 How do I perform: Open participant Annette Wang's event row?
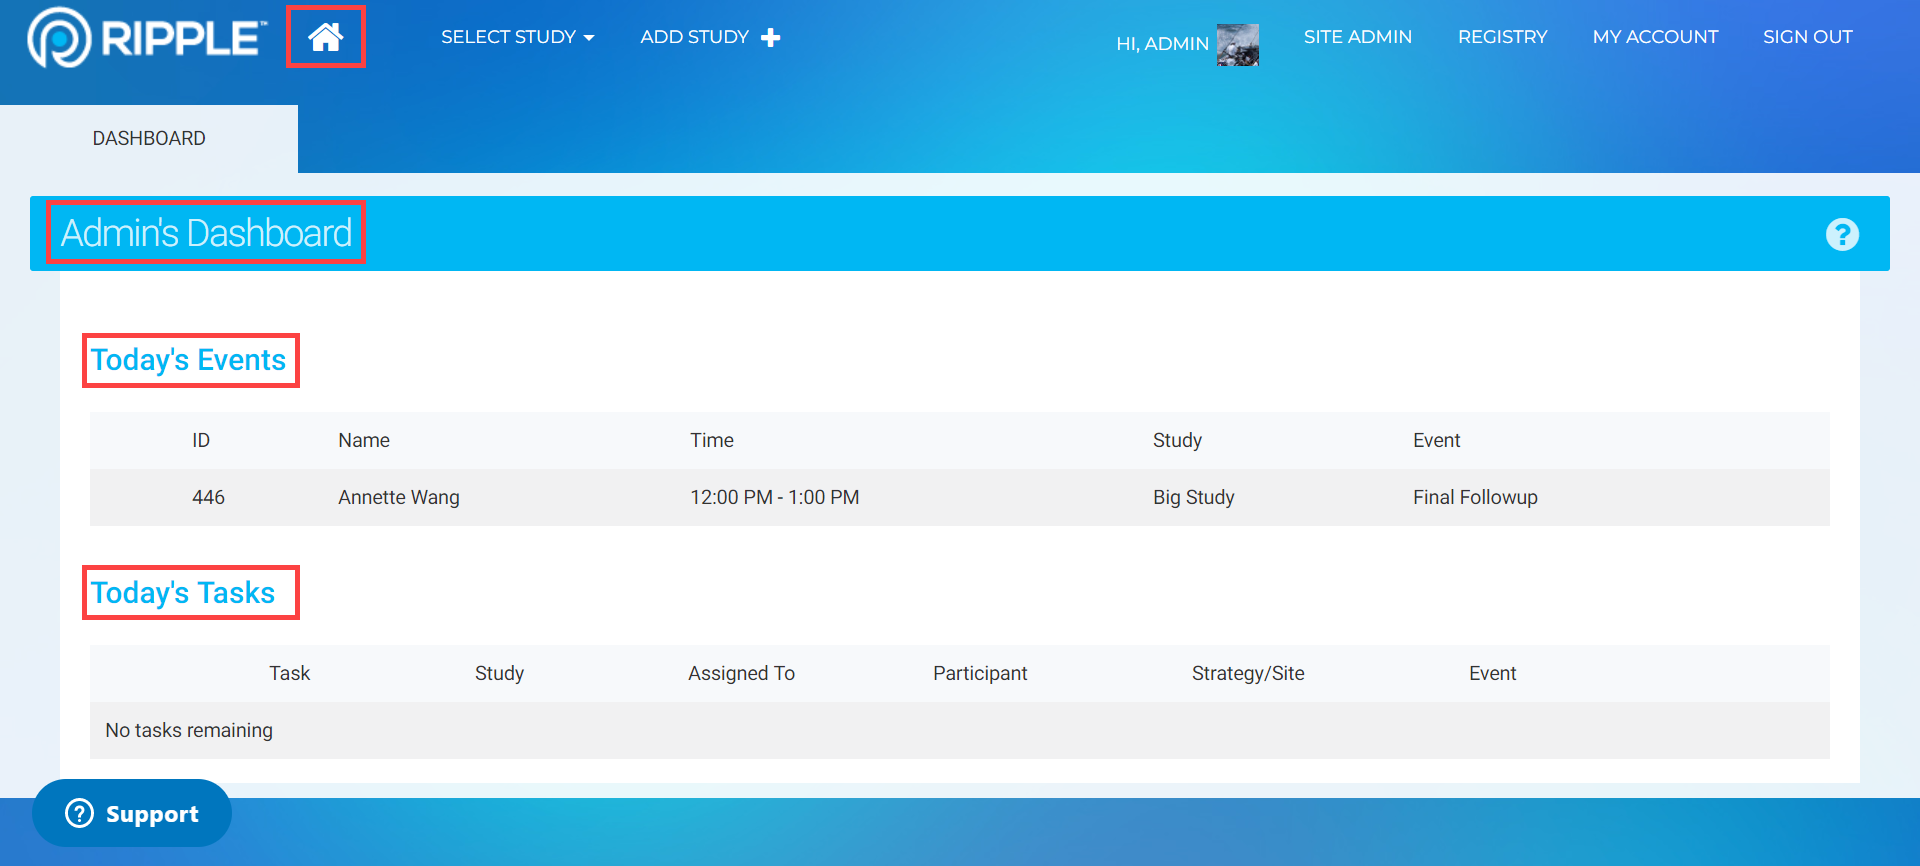point(399,497)
